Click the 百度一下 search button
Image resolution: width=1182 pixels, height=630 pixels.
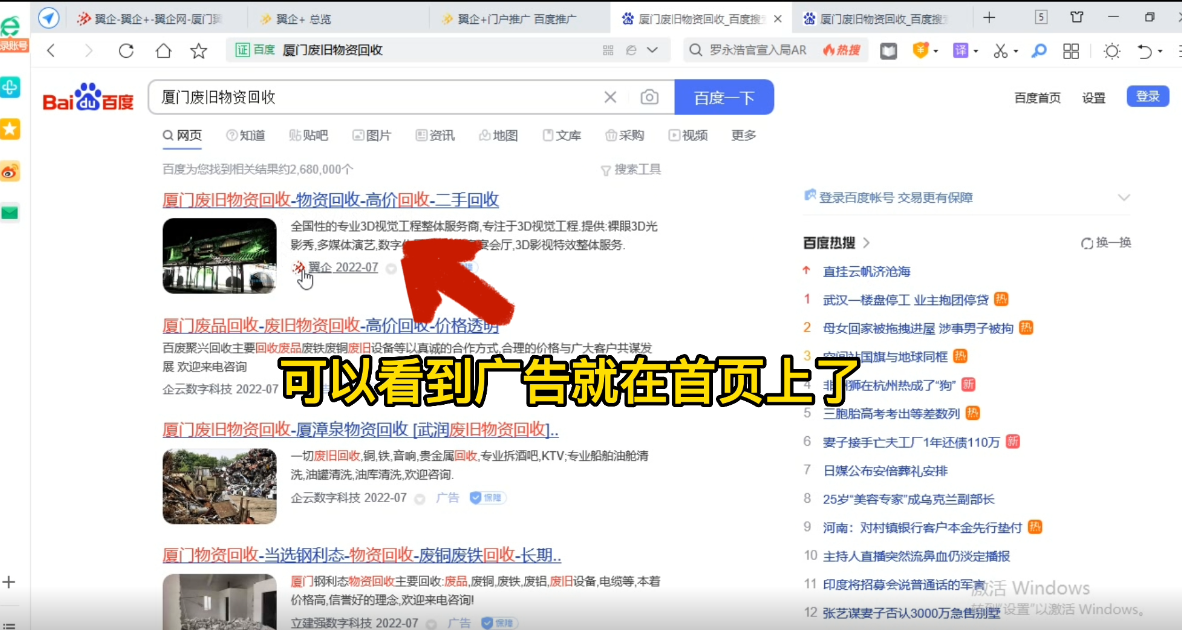[x=724, y=97]
